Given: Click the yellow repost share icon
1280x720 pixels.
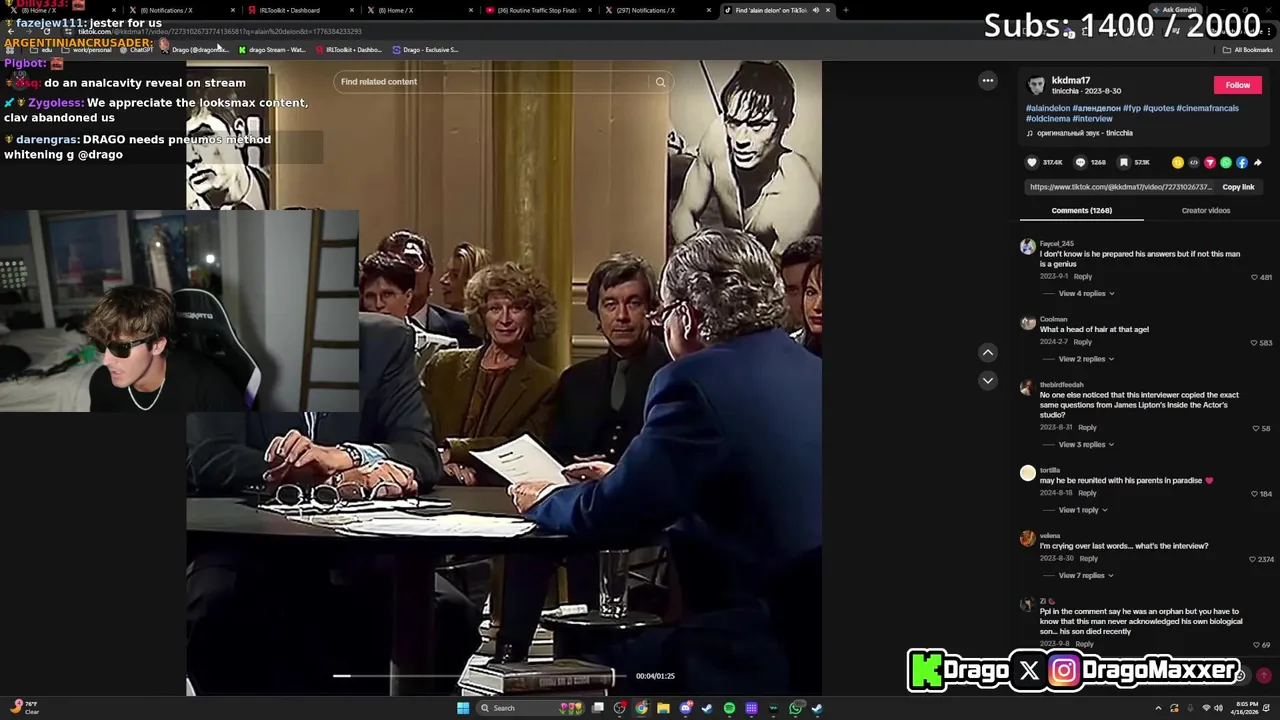Looking at the screenshot, I should (1178, 162).
